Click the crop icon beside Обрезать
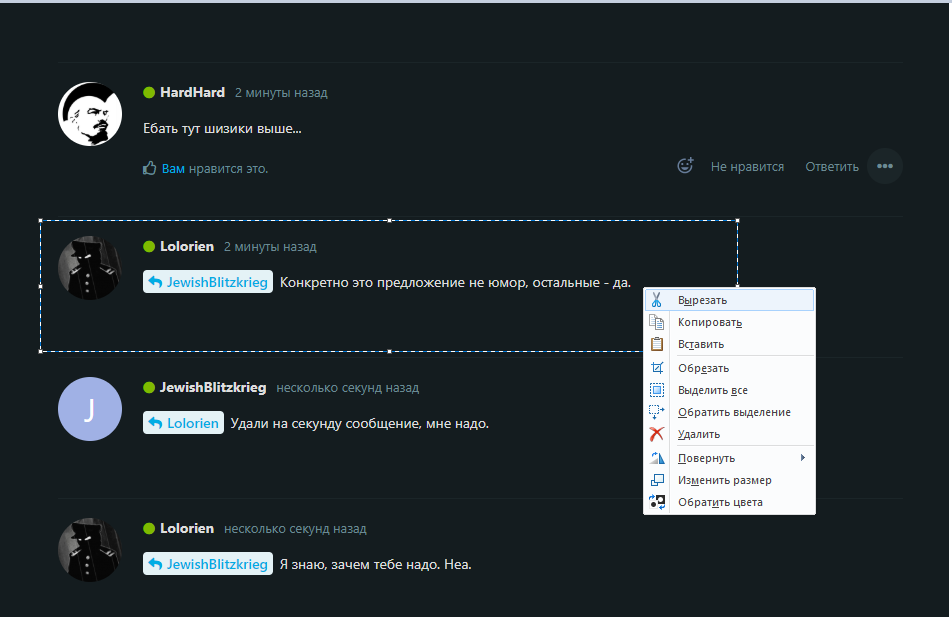Viewport: 952px width, 617px height. [656, 368]
